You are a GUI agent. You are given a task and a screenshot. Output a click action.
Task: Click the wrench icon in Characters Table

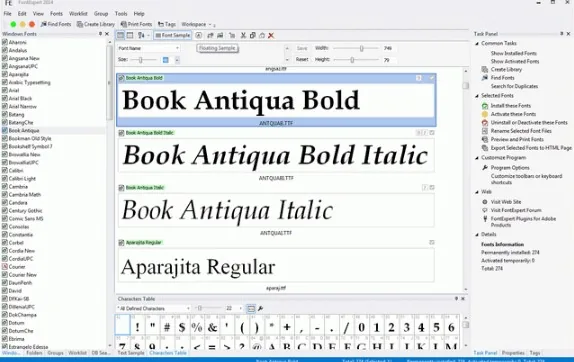click(x=261, y=309)
